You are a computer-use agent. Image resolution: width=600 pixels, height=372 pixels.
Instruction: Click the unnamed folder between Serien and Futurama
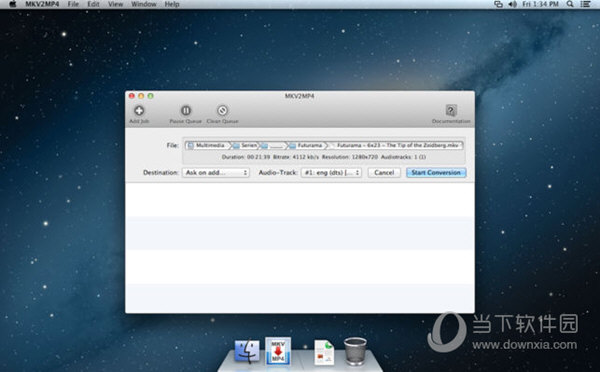[x=273, y=145]
